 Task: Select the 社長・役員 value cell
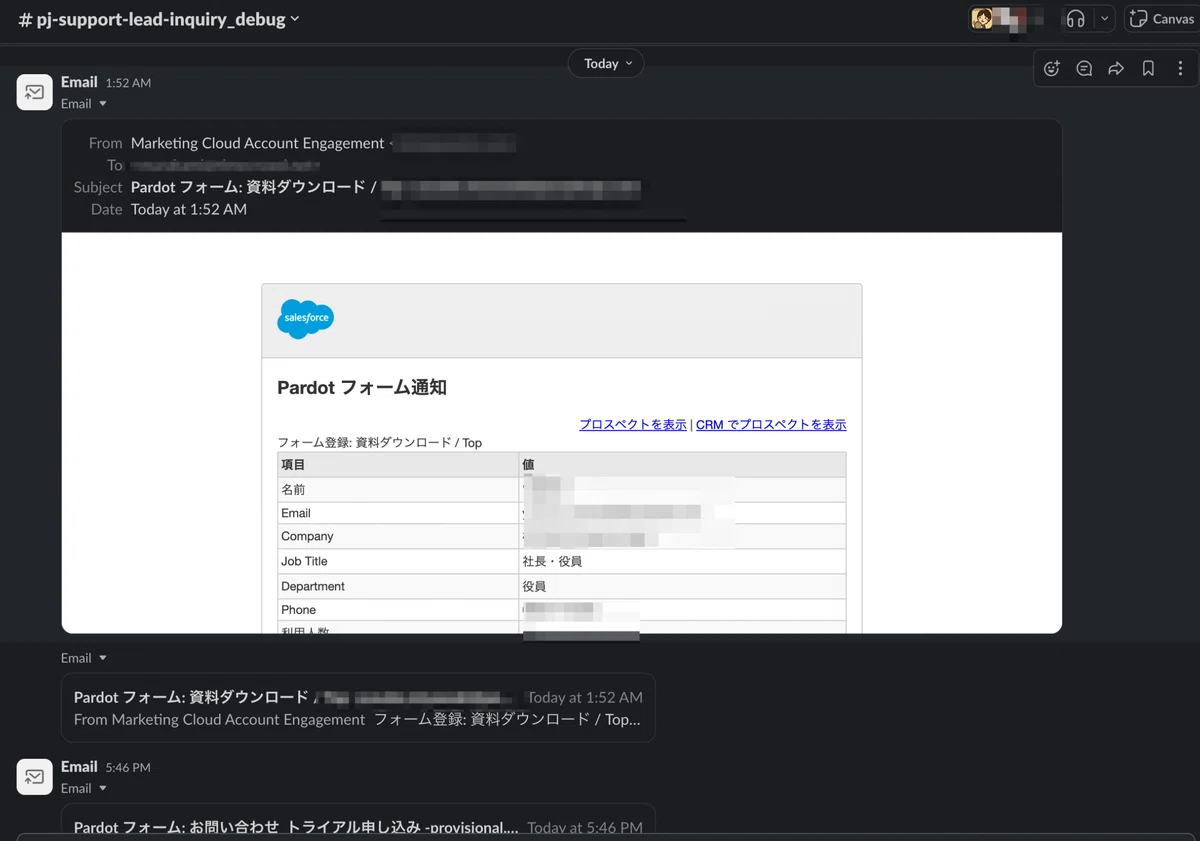point(552,561)
